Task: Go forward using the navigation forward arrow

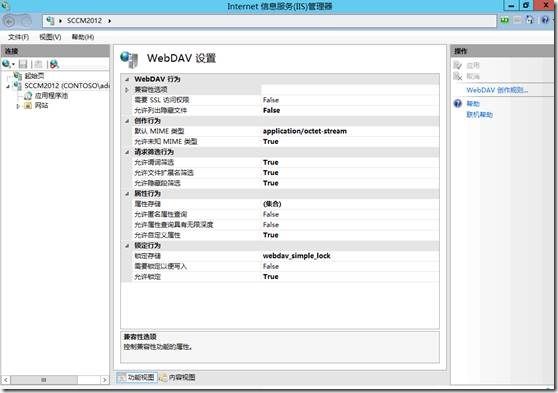Action: (x=25, y=21)
